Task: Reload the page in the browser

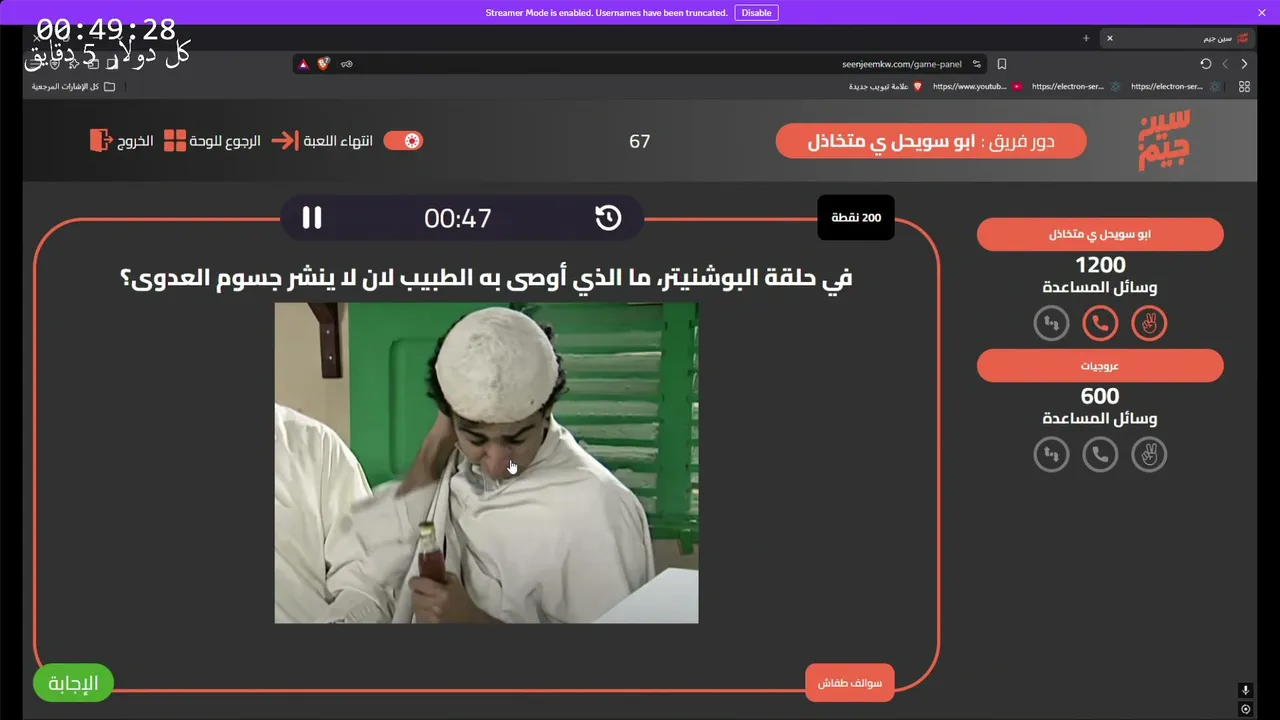Action: point(1206,64)
